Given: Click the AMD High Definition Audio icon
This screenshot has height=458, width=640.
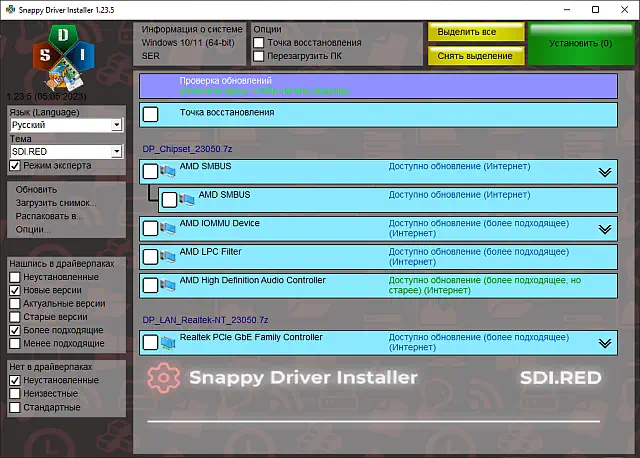Looking at the screenshot, I should coord(168,285).
